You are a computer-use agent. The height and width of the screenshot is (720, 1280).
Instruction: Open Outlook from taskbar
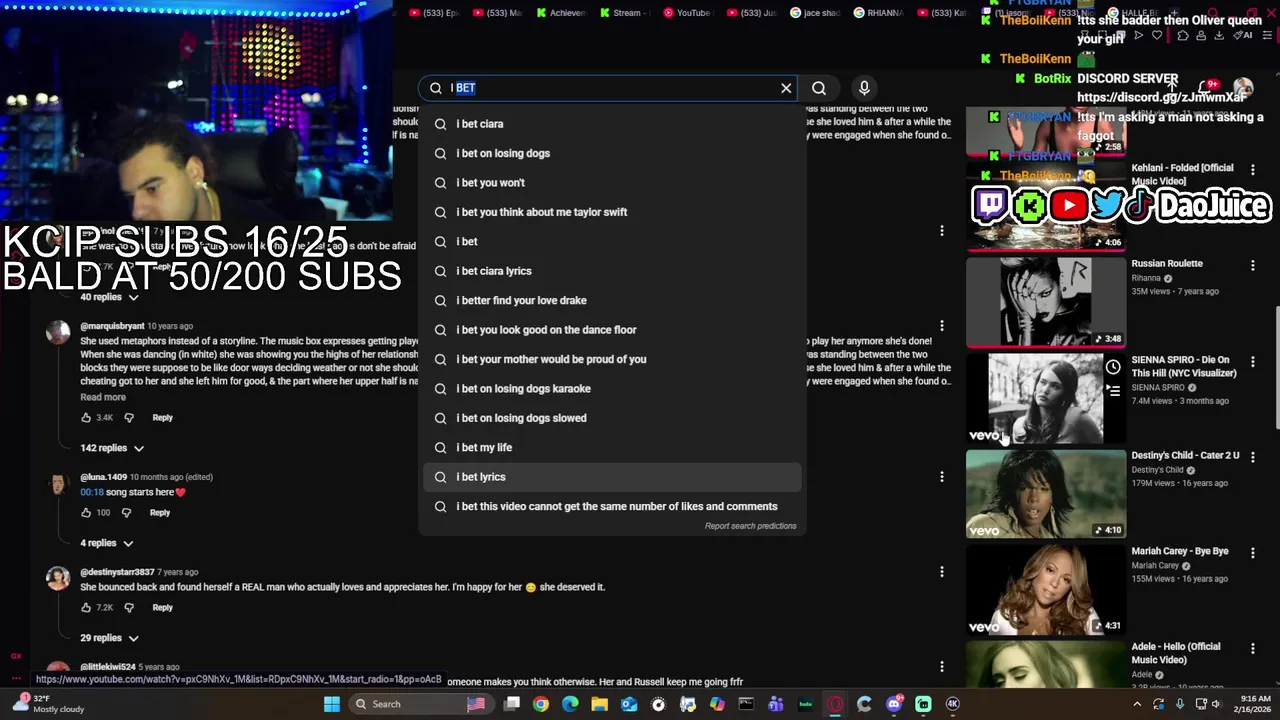[629, 704]
